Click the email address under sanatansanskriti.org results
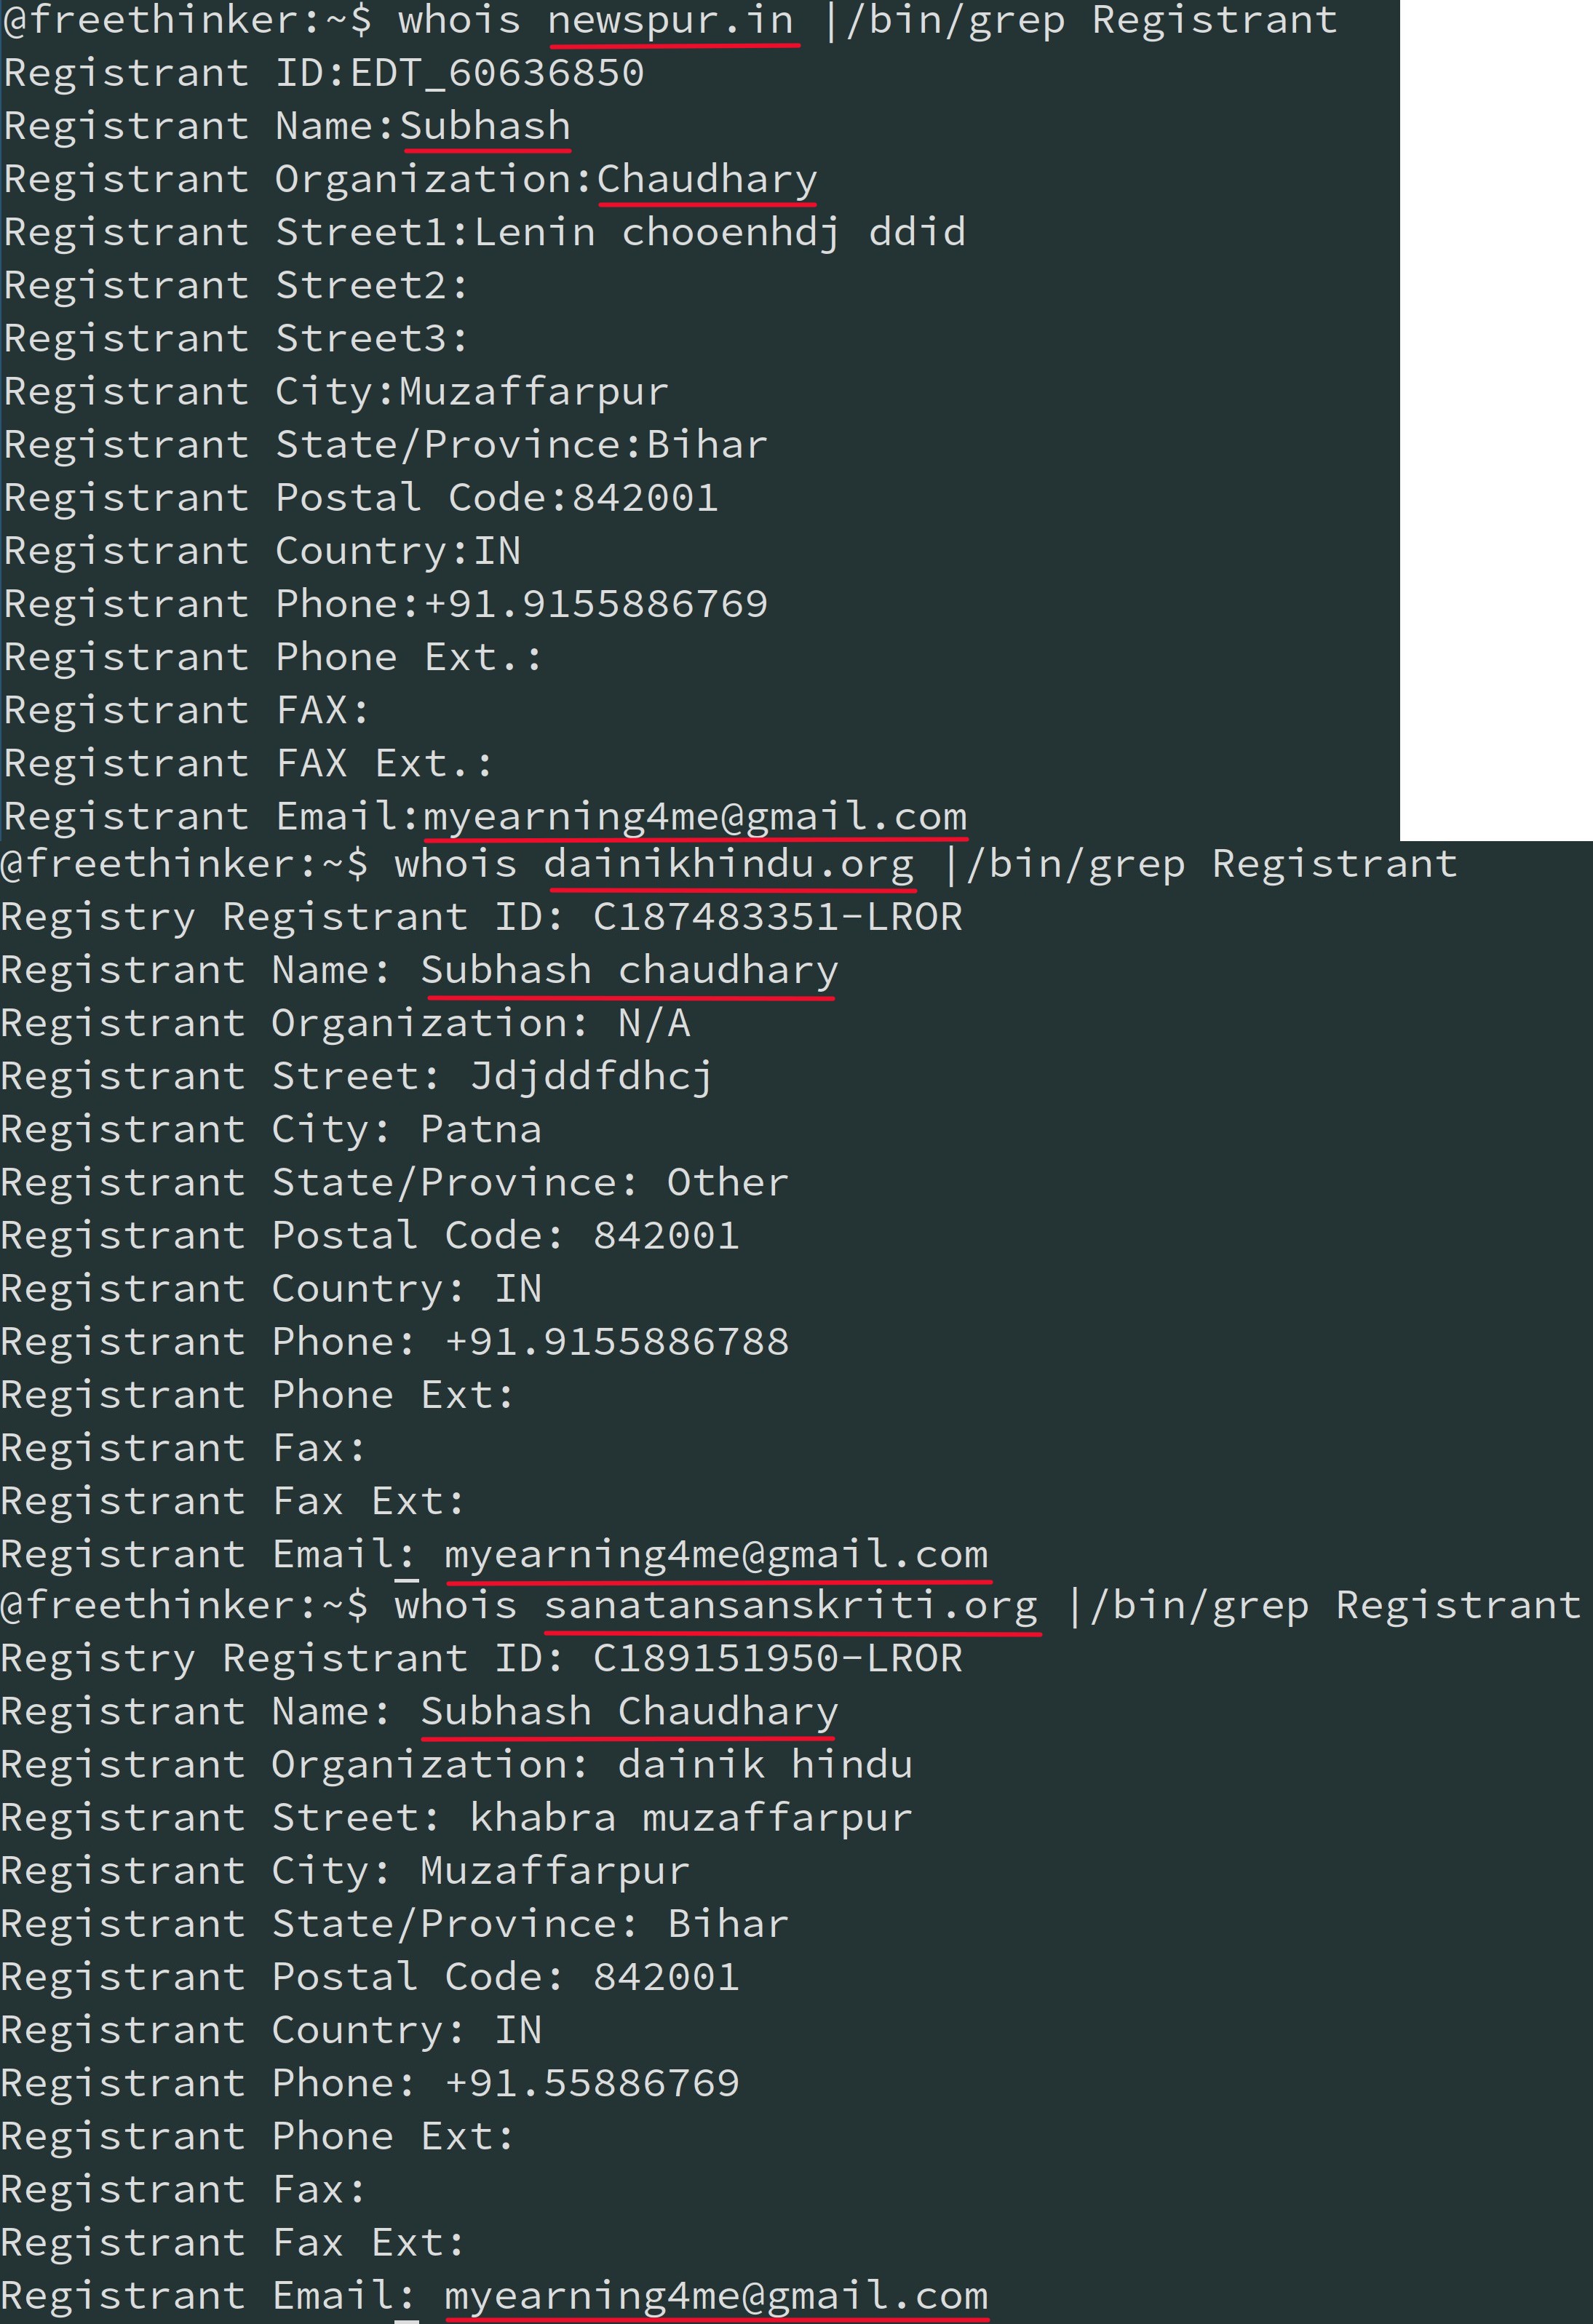Screen dimensions: 1593x2324 716,2296
